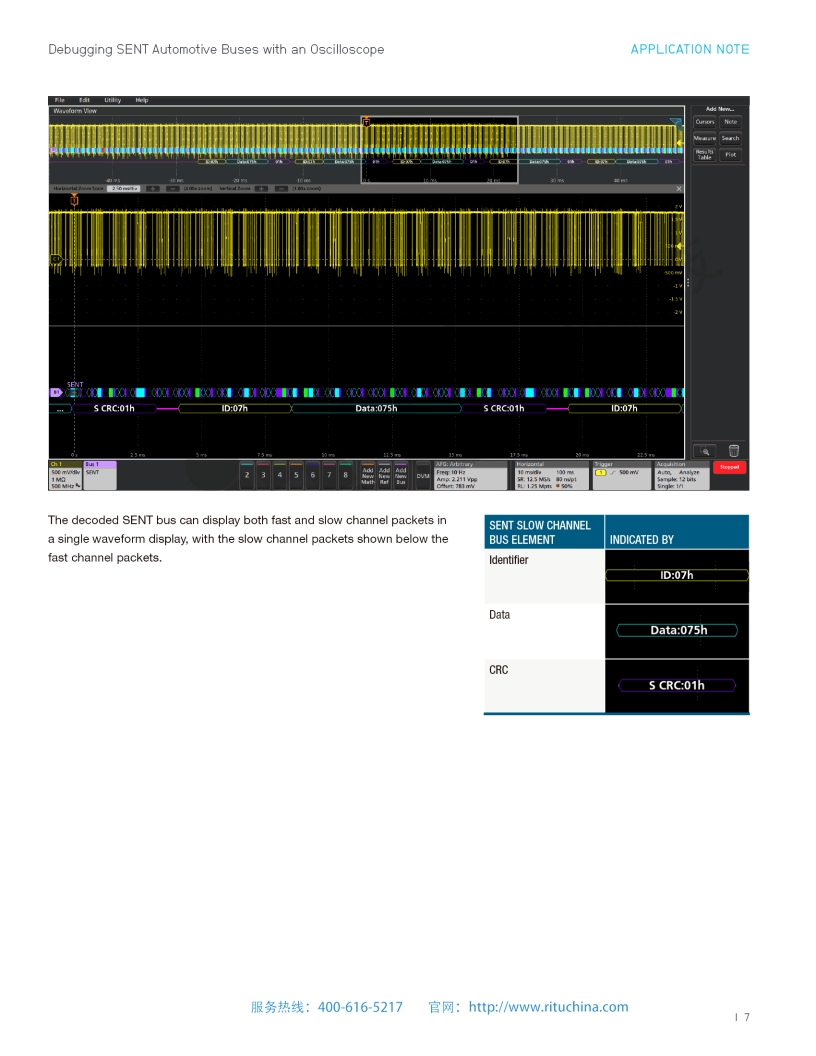The image size is (816, 1056).
Task: Open the Horizontal settings badge
Action: (550, 475)
